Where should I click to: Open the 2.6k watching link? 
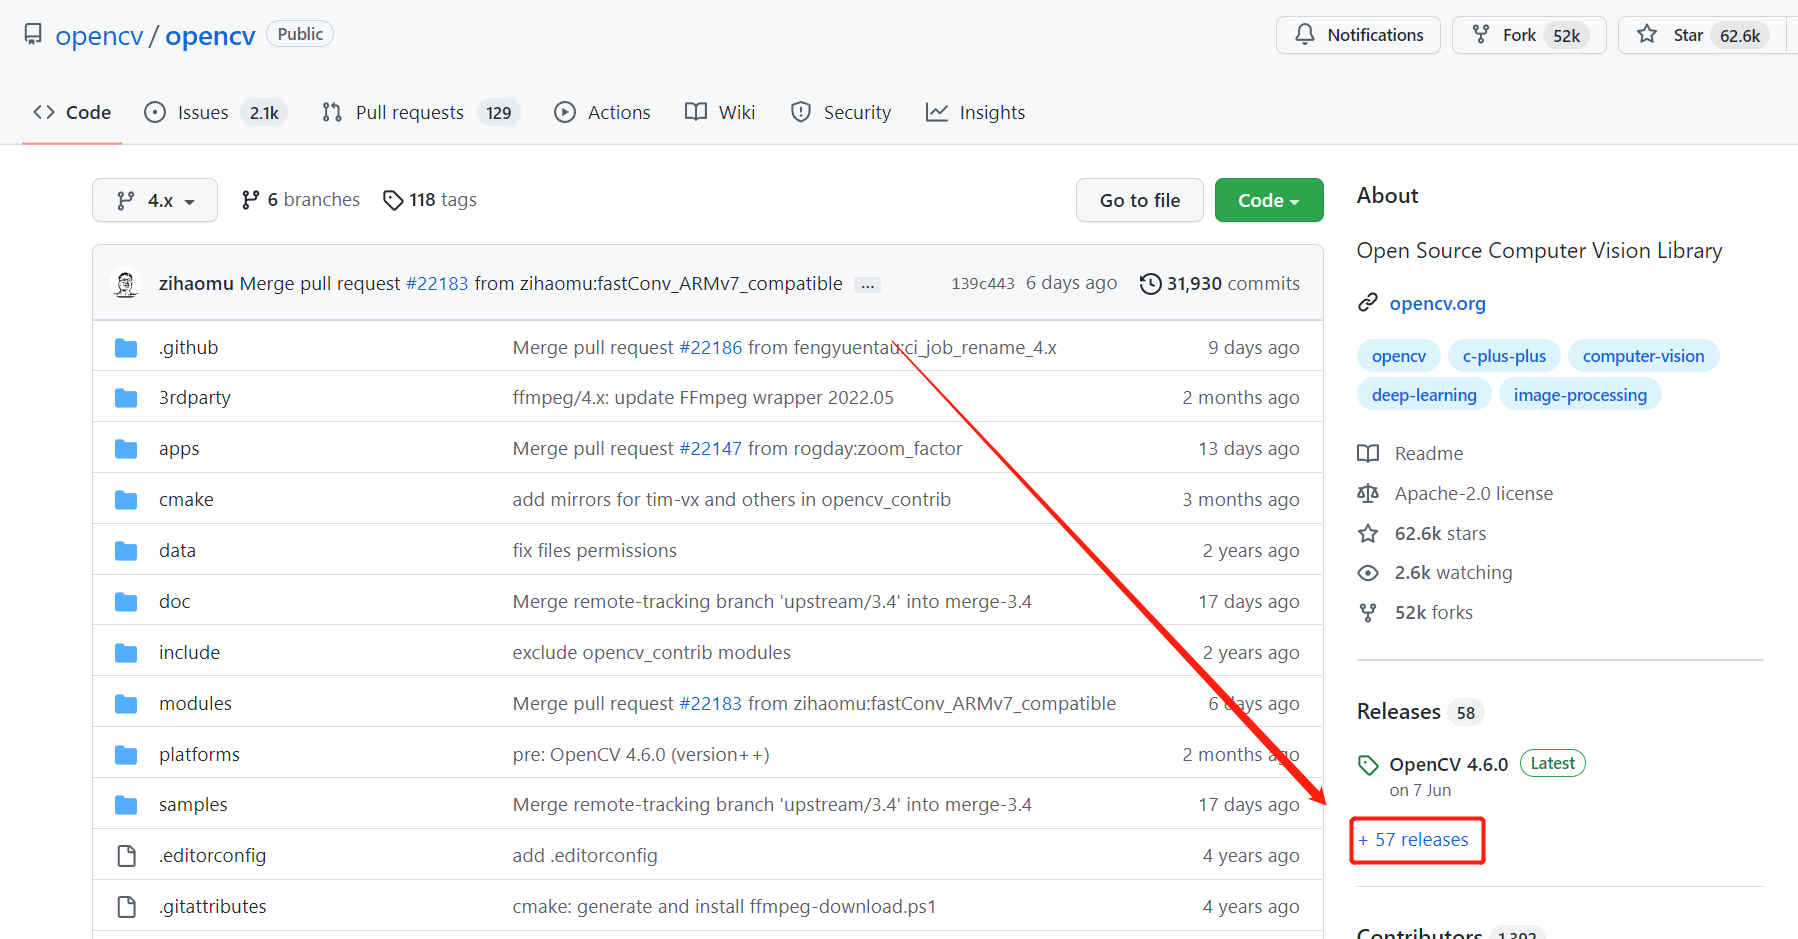[x=1453, y=573]
